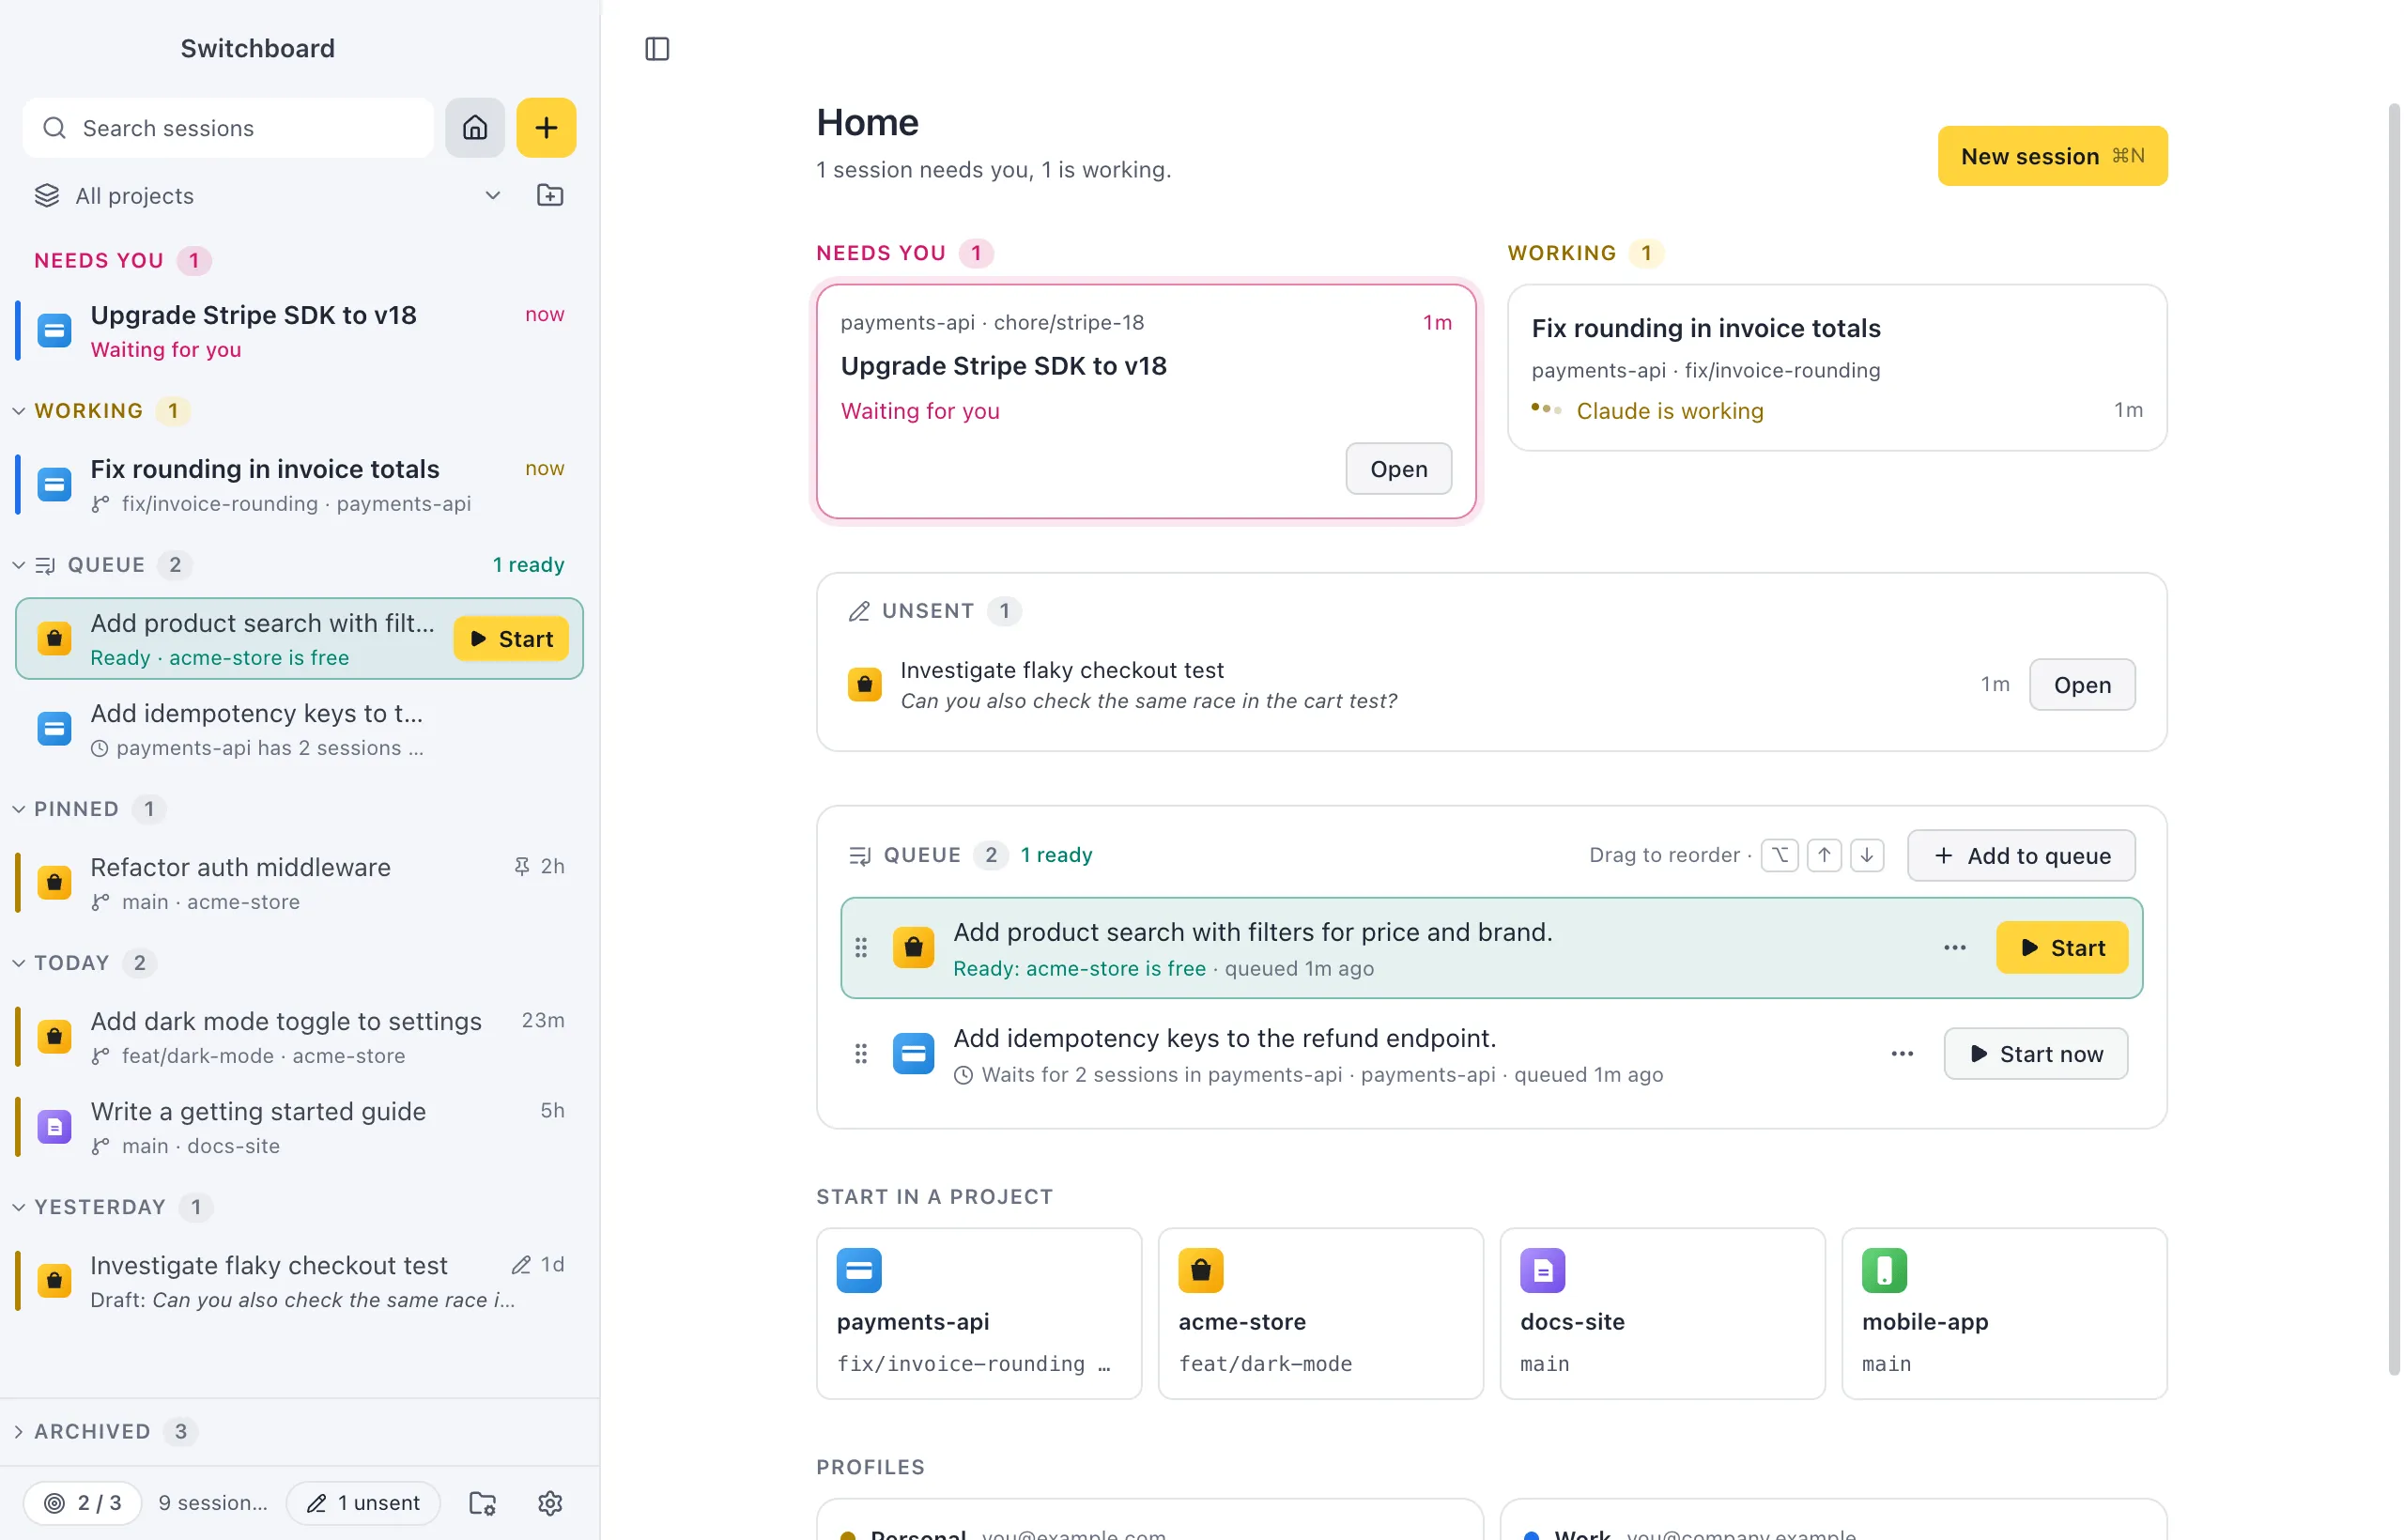The image size is (2404, 1540).
Task: Open settings gear in sidebar footer
Action: [550, 1503]
